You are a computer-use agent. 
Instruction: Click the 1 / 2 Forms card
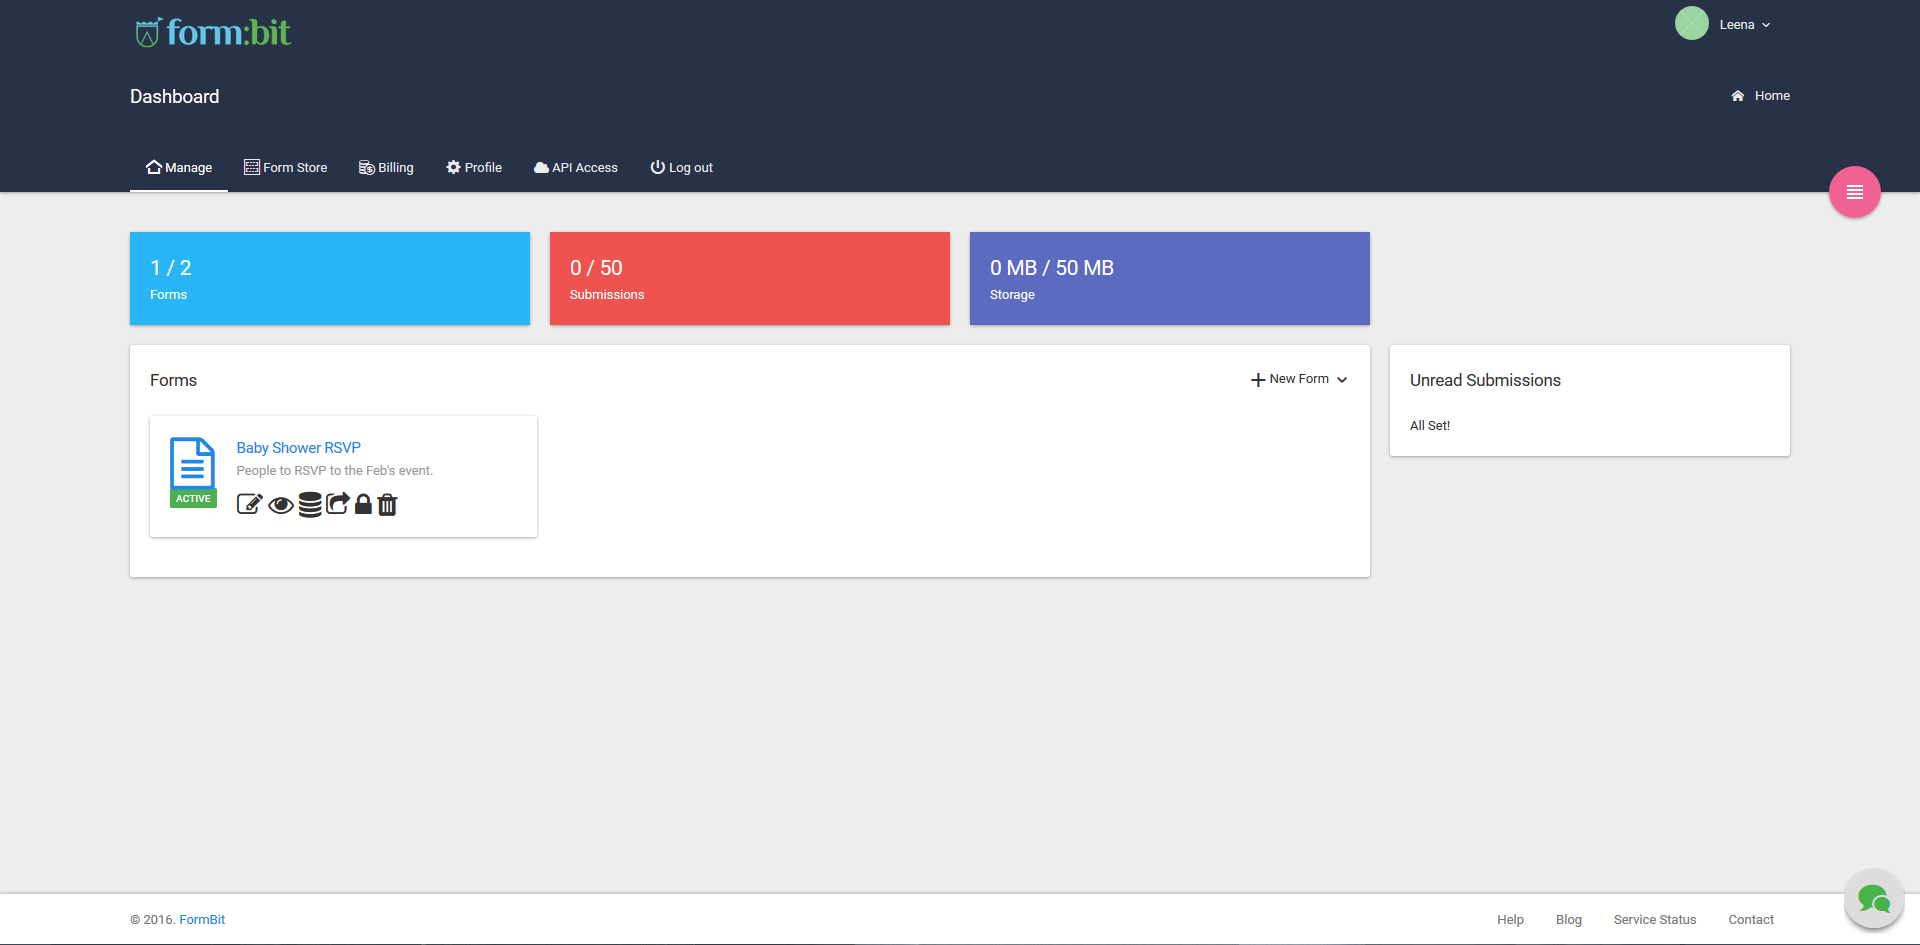point(330,278)
